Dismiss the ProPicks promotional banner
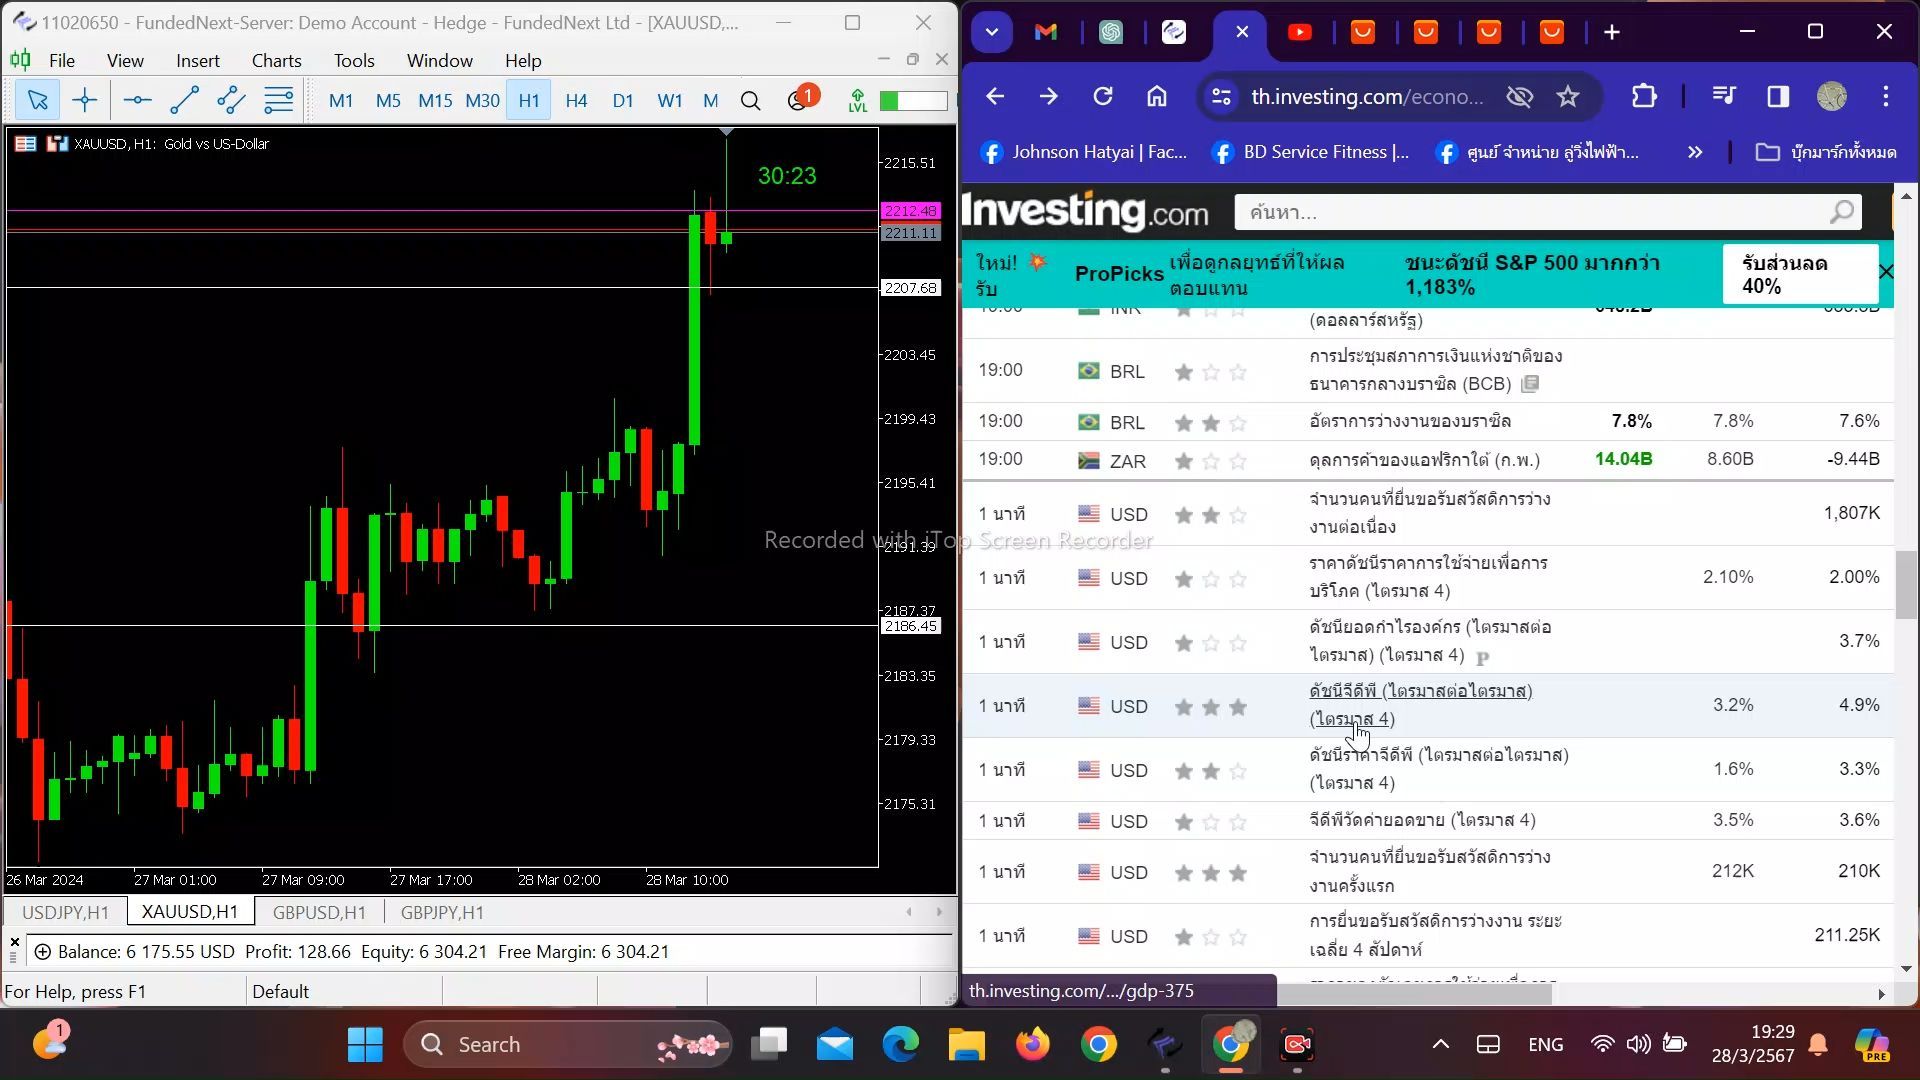The width and height of the screenshot is (1920, 1080). [1886, 272]
